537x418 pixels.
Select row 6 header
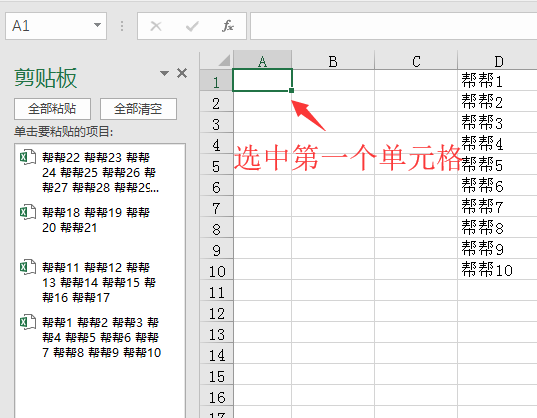coord(216,186)
